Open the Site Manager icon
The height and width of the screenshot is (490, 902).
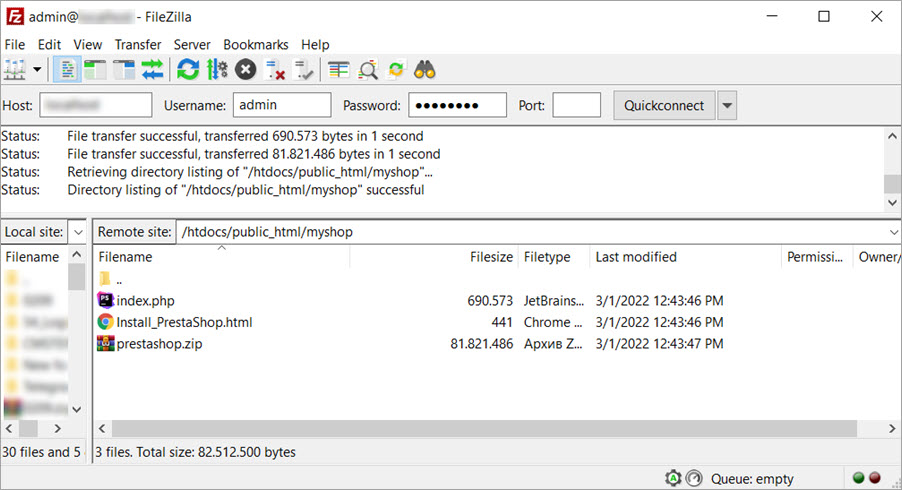tap(15, 70)
